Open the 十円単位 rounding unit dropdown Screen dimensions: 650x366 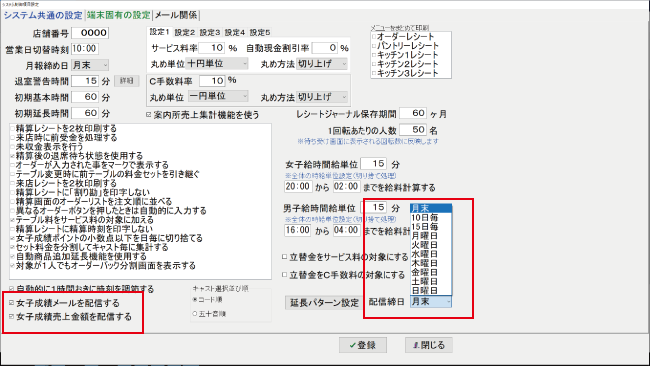218,64
